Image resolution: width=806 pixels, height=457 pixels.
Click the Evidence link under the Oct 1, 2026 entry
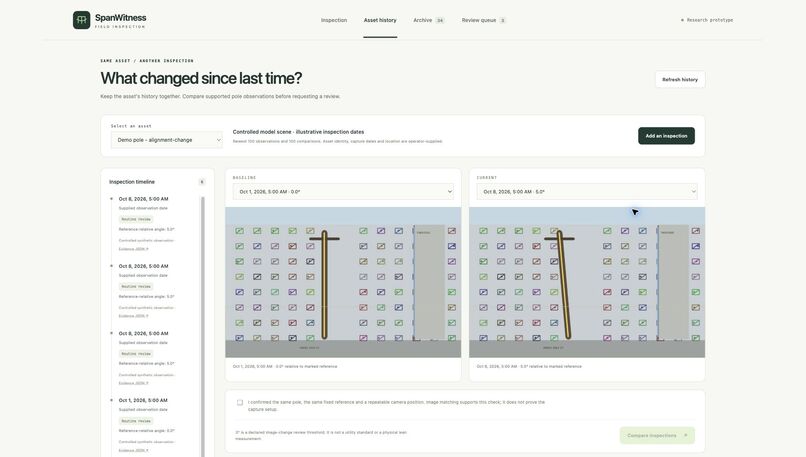134,450
